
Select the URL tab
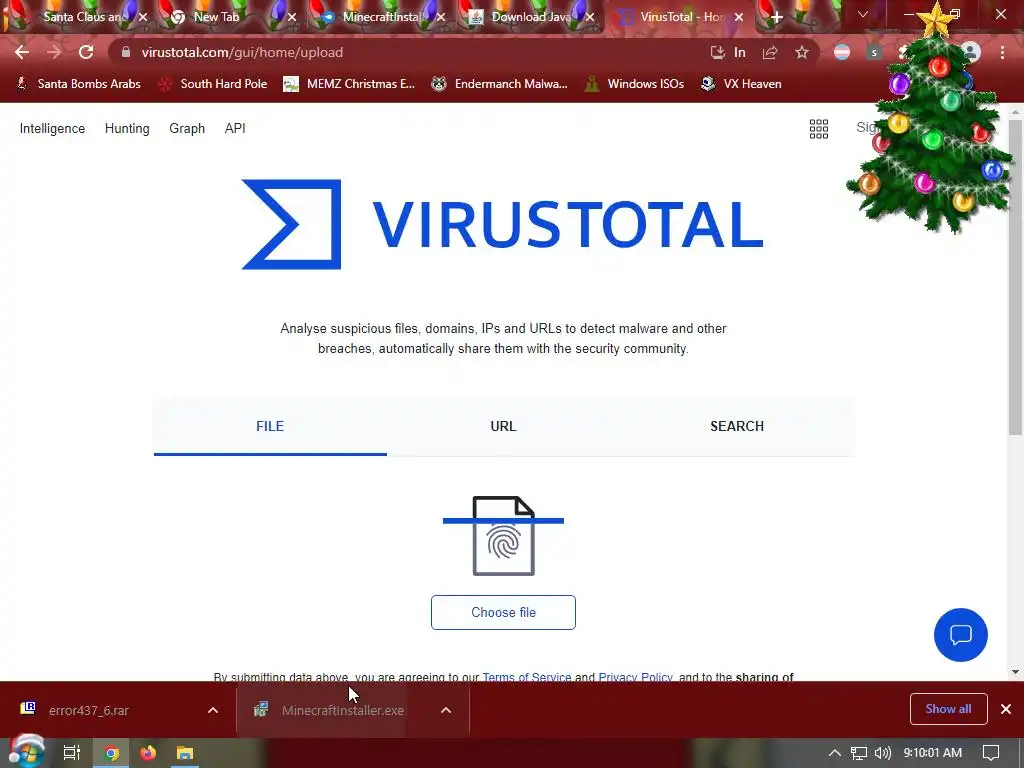(503, 426)
